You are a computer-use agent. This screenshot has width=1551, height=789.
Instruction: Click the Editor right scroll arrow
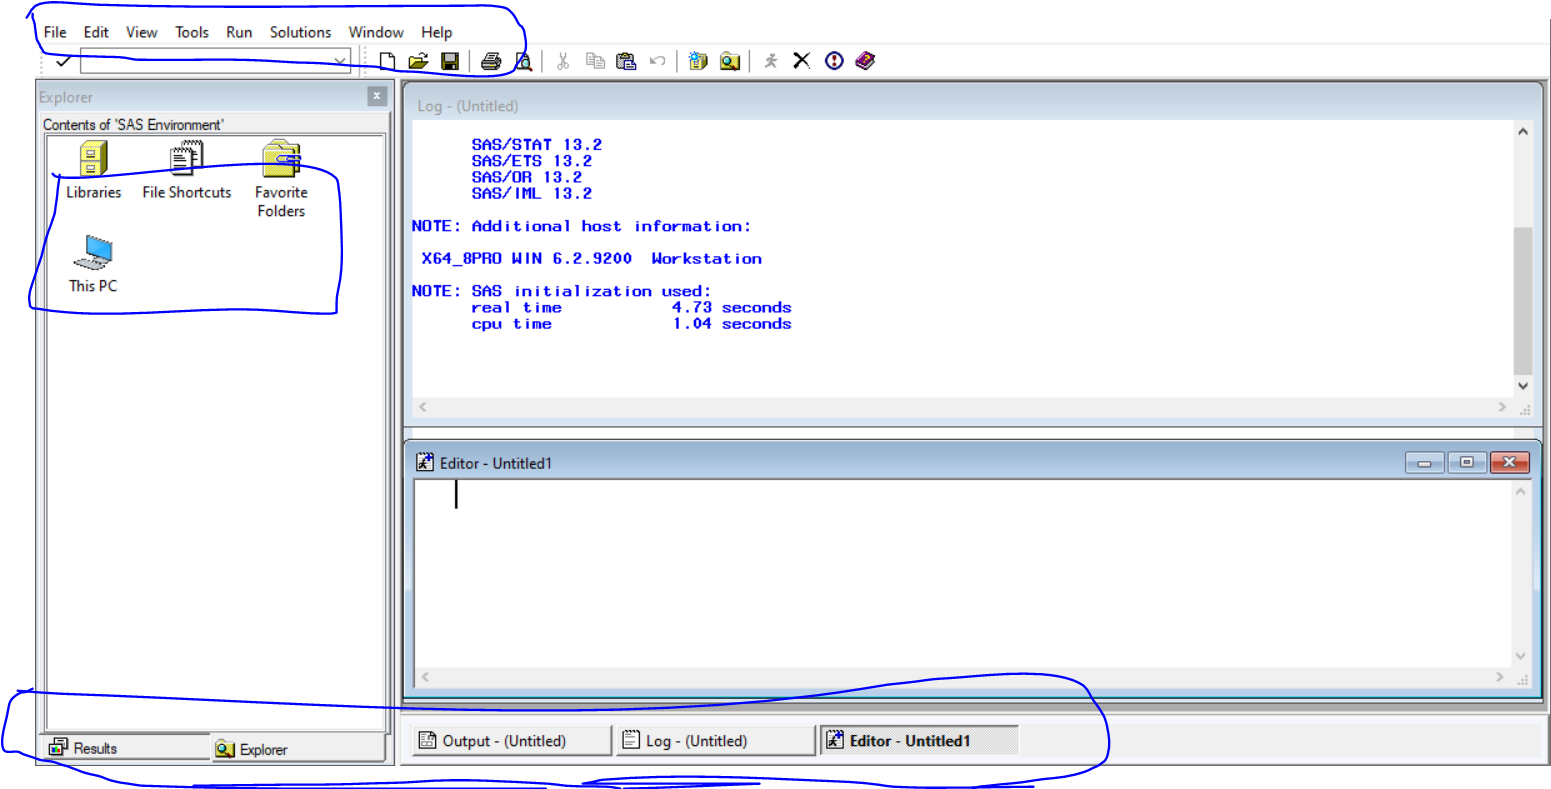tap(1500, 677)
